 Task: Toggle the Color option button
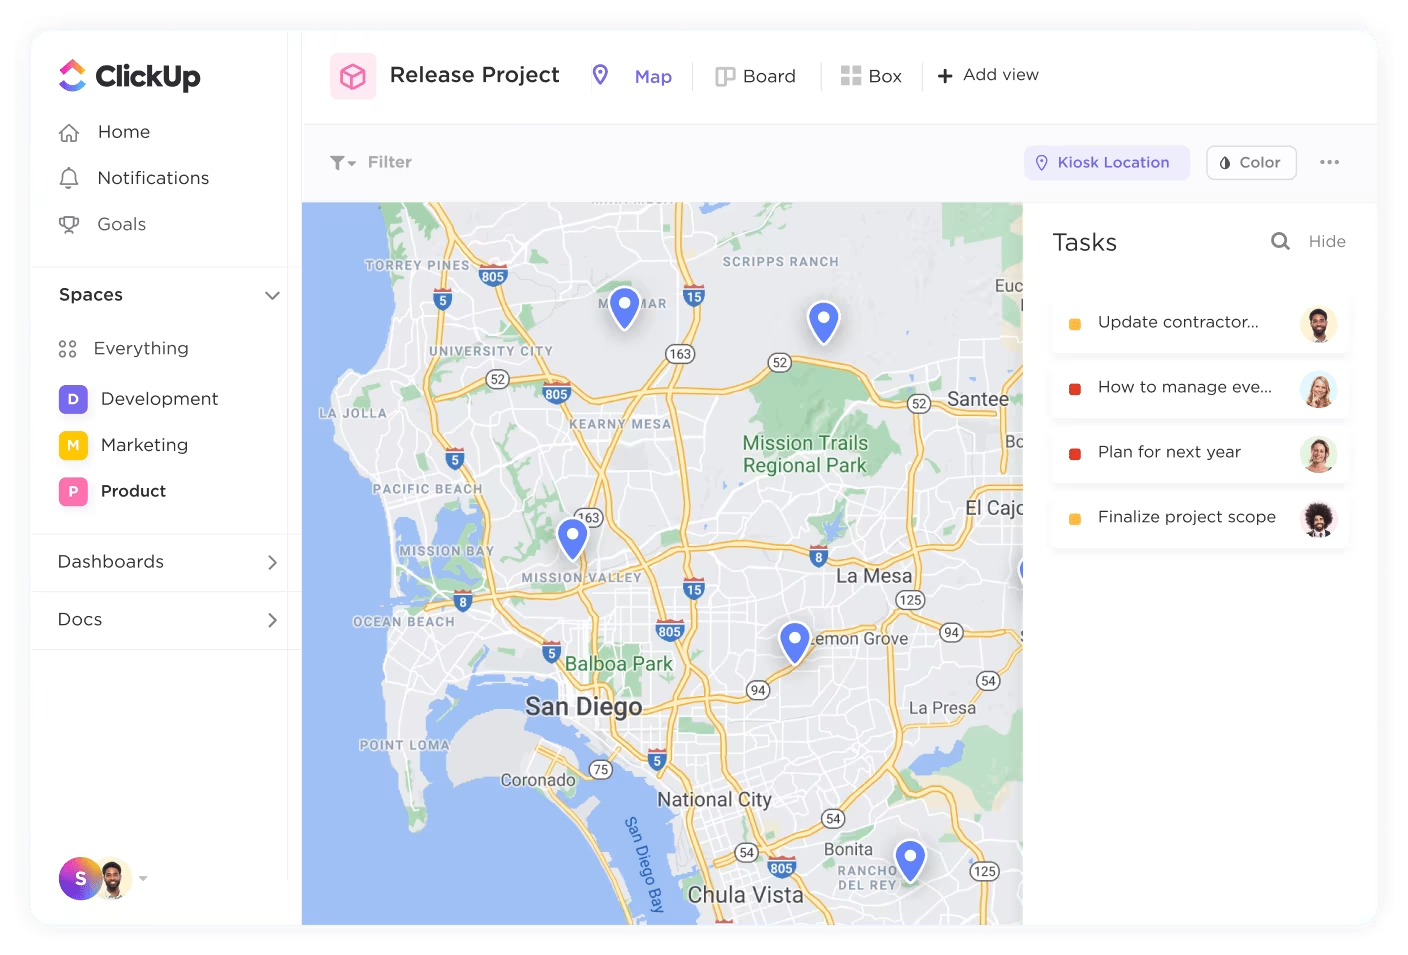(1251, 162)
